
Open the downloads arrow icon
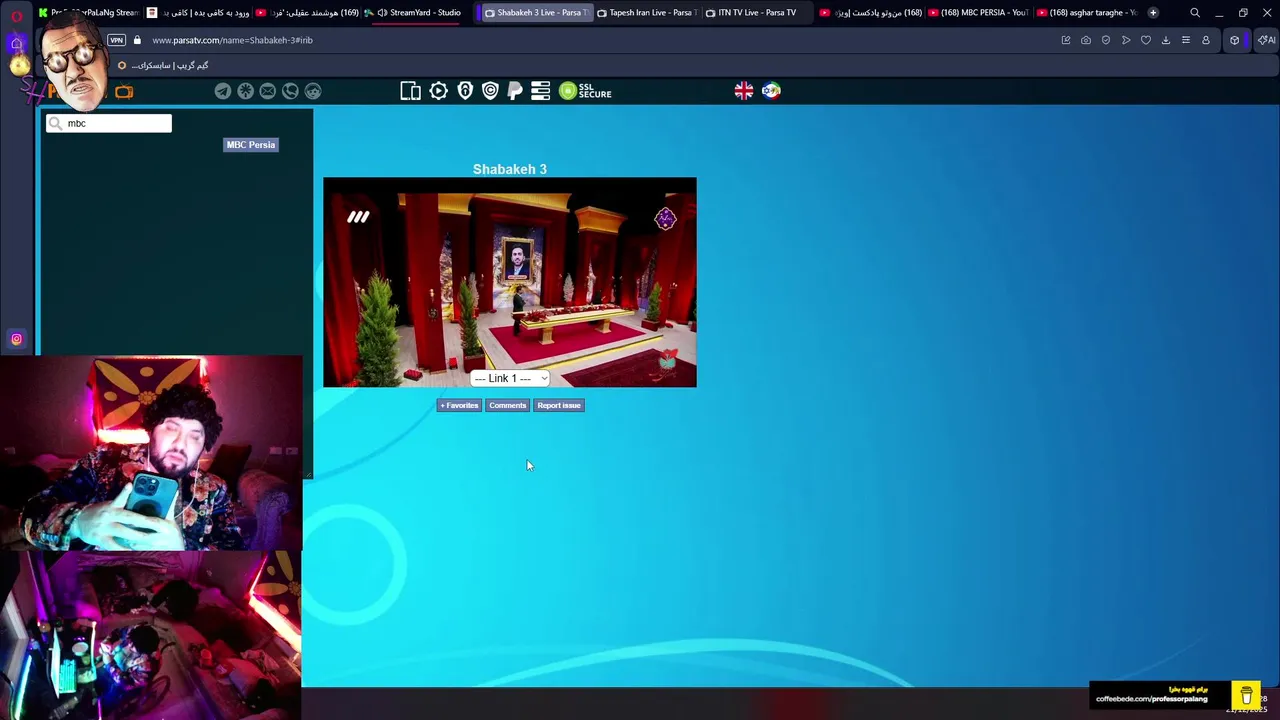tap(1166, 40)
